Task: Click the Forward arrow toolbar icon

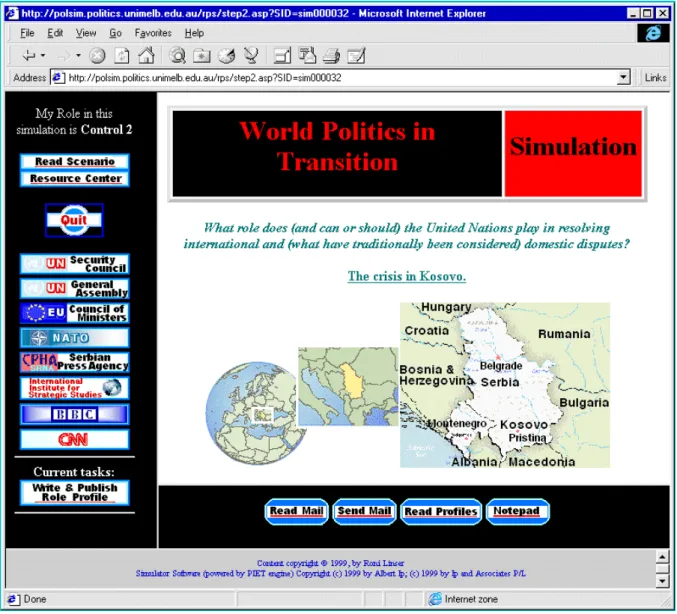Action: pos(64,56)
